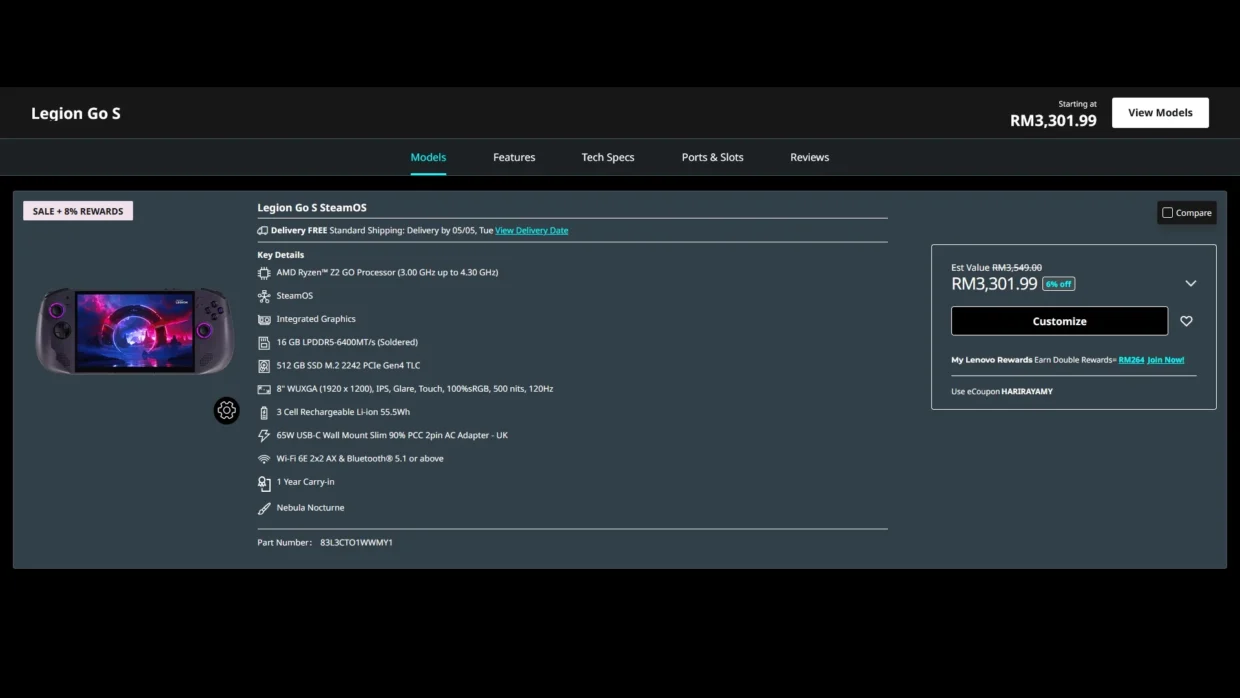The width and height of the screenshot is (1240, 698).
Task: Click the Legion Go S product image
Action: click(x=135, y=330)
